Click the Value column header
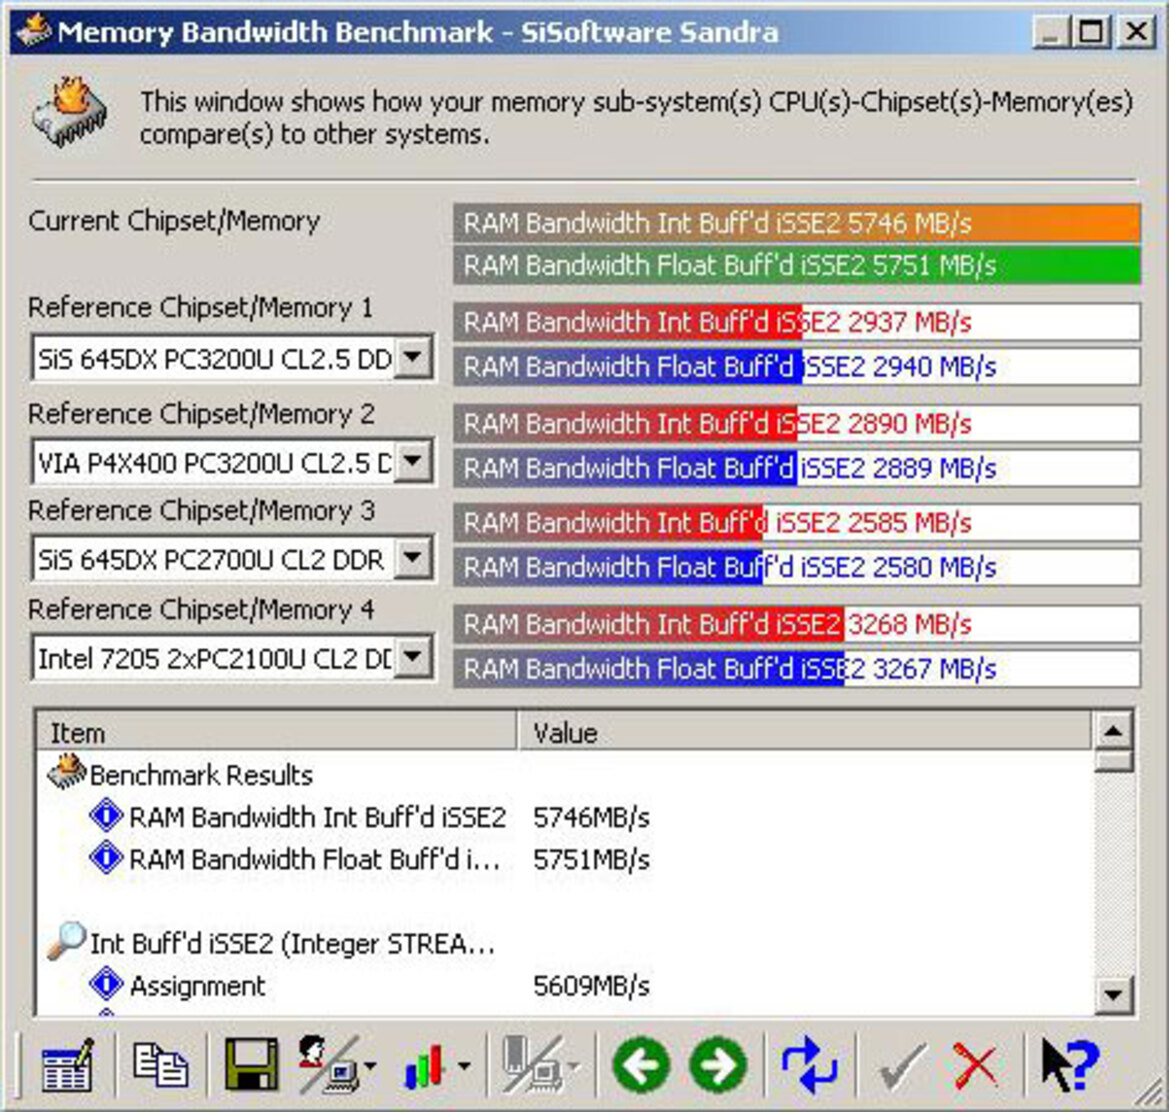This screenshot has width=1169, height=1112. click(x=804, y=733)
